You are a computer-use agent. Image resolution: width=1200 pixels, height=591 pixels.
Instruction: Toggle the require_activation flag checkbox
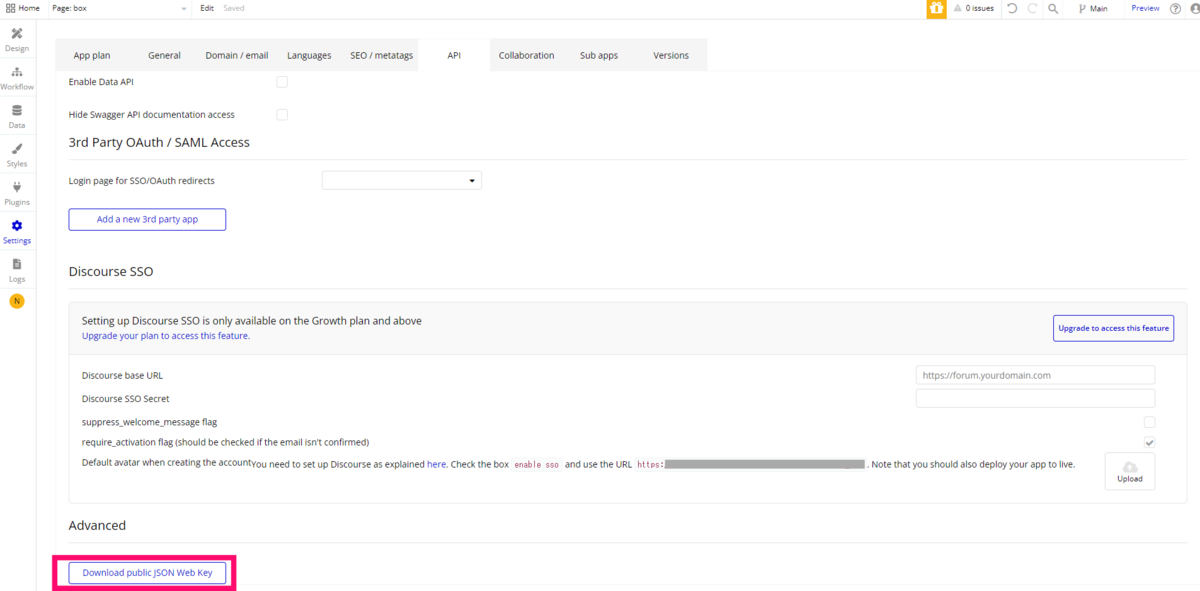(1150, 442)
